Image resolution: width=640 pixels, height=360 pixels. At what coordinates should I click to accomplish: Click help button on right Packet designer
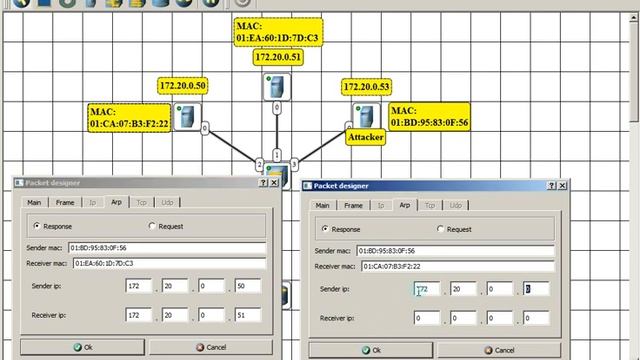point(551,185)
